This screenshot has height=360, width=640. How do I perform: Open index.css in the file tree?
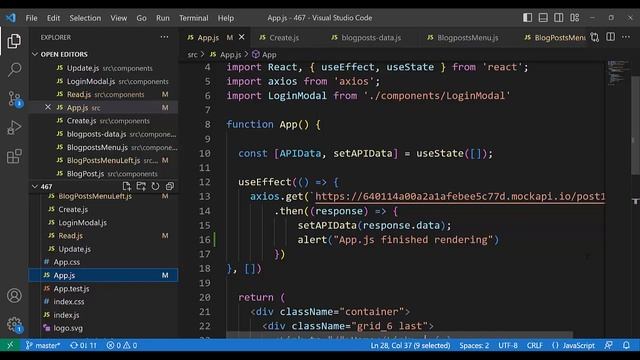point(104,302)
